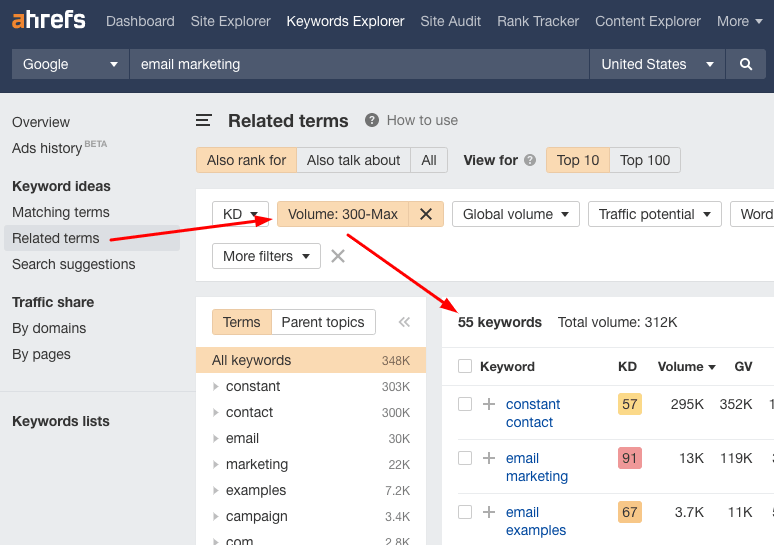Viewport: 774px width, 545px height.
Task: Open Search suggestions in the sidebar
Action: point(74,264)
